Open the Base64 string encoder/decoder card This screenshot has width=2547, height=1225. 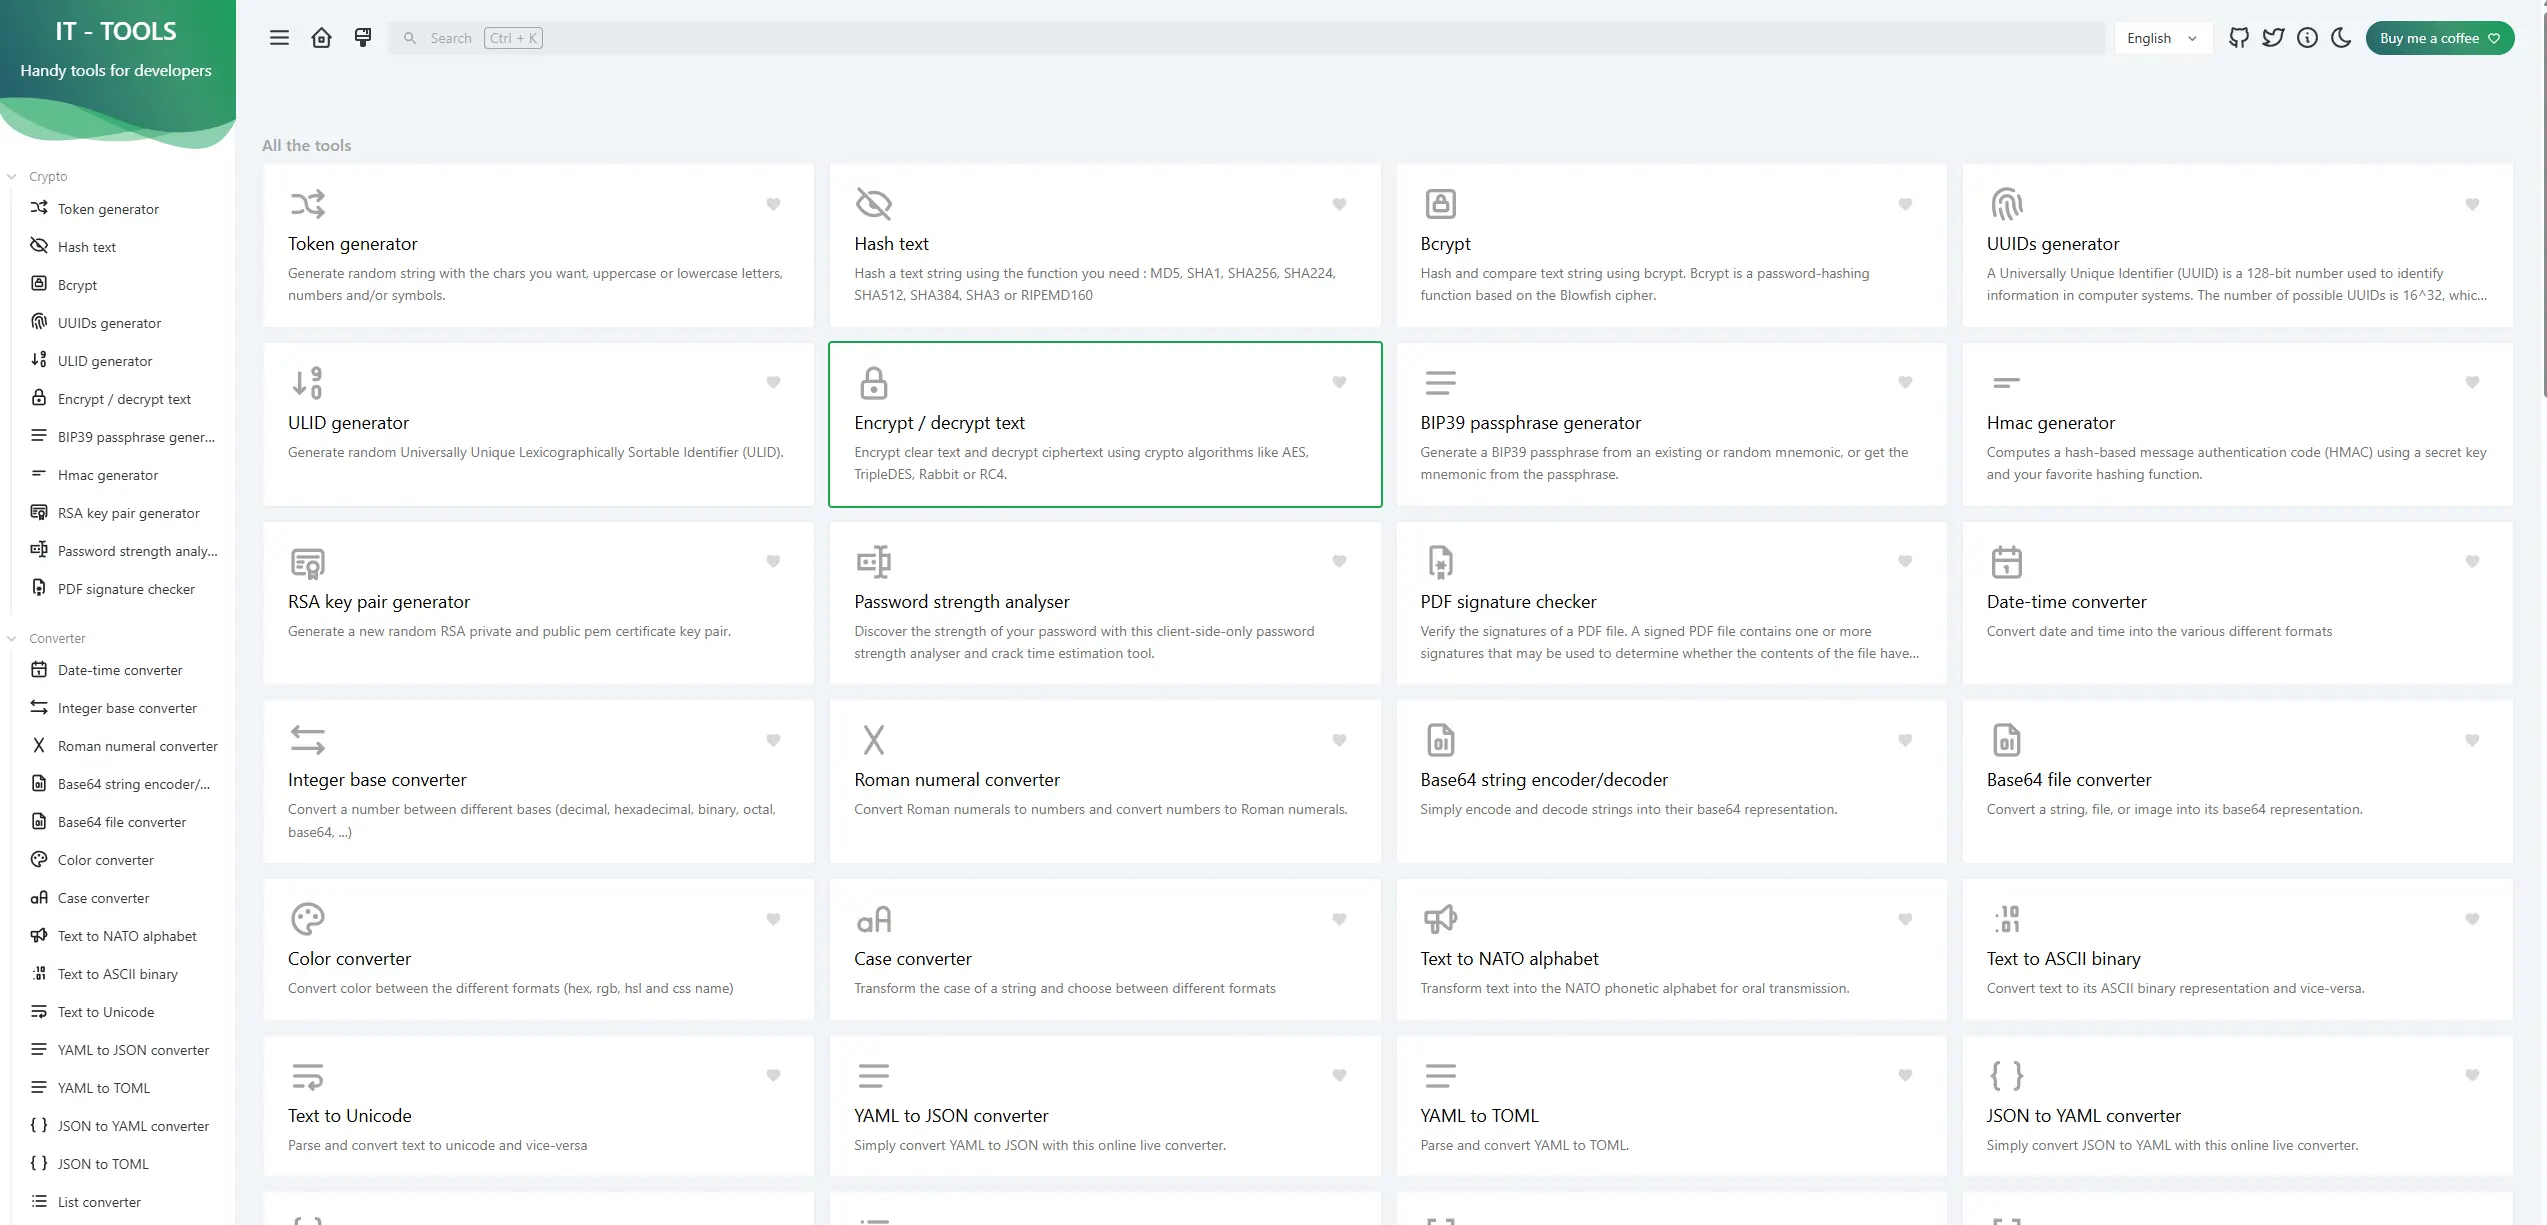tap(1671, 781)
